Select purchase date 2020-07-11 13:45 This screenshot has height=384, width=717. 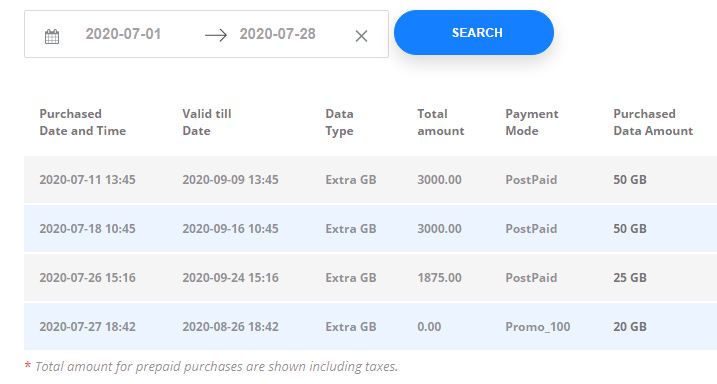click(x=87, y=180)
